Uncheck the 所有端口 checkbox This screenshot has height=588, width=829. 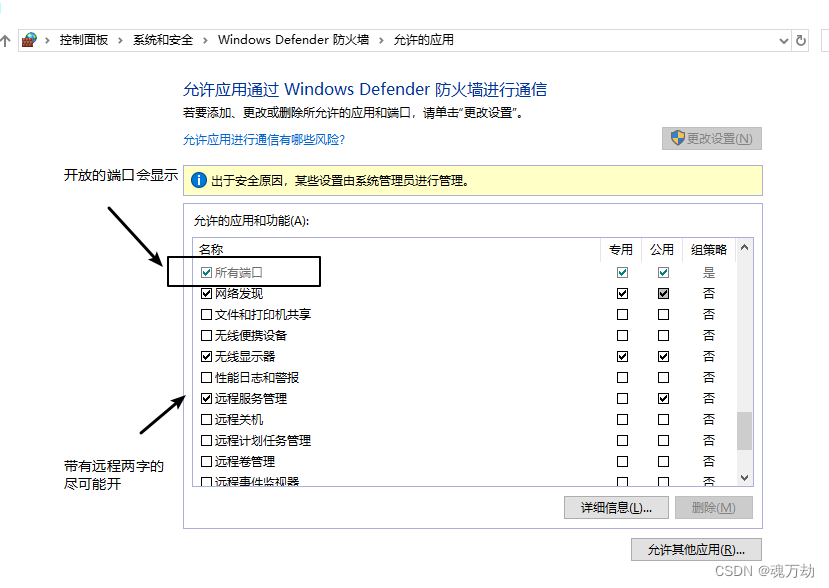(x=206, y=271)
